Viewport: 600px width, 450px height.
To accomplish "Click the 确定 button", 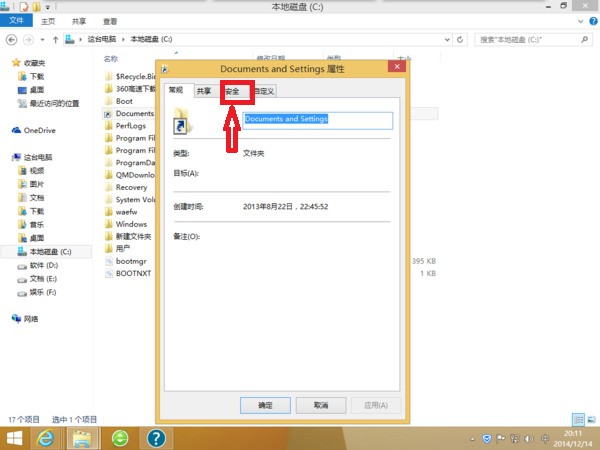I will pos(265,405).
